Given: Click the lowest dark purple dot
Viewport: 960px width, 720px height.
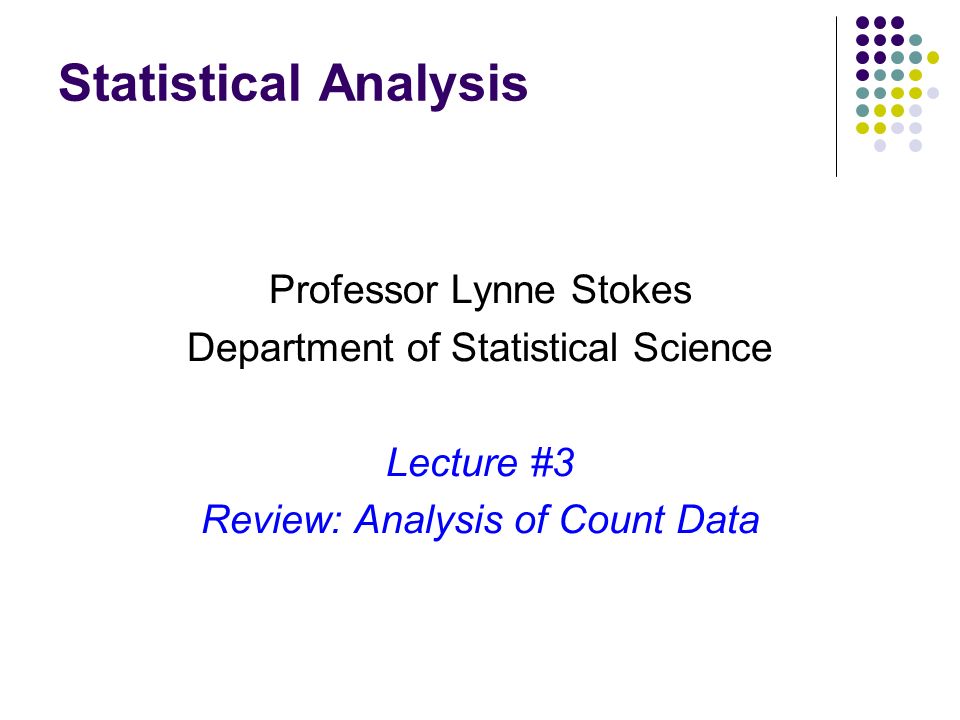Looking at the screenshot, I should [862, 75].
